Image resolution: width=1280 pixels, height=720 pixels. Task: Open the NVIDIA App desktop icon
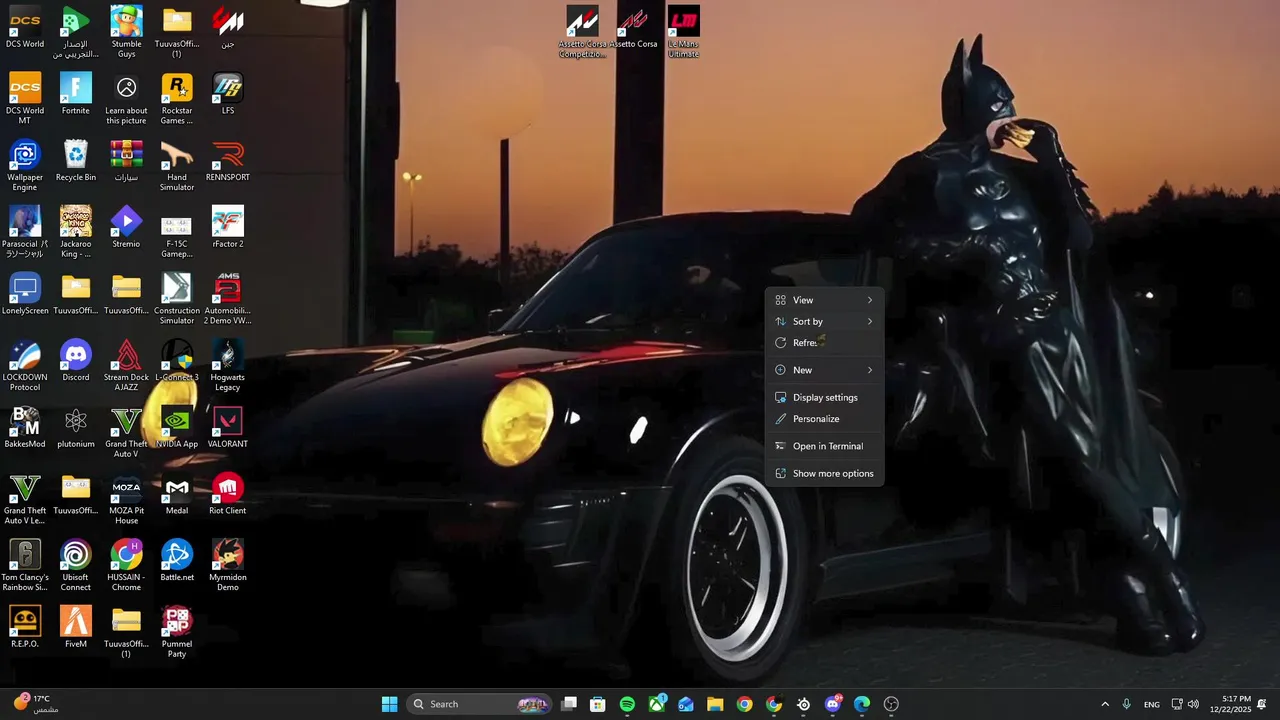coord(177,427)
